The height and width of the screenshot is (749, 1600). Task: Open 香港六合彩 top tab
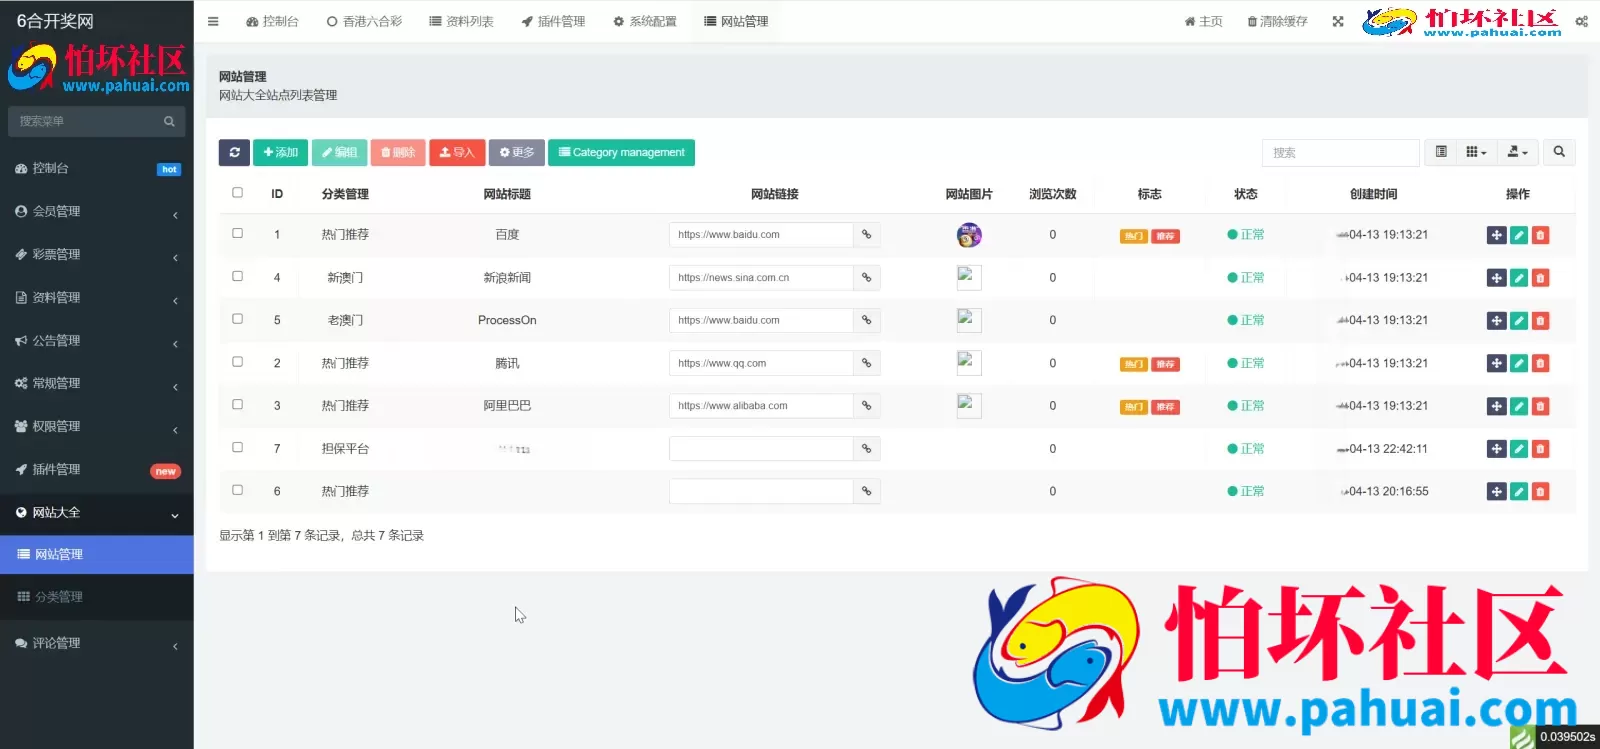coord(364,21)
